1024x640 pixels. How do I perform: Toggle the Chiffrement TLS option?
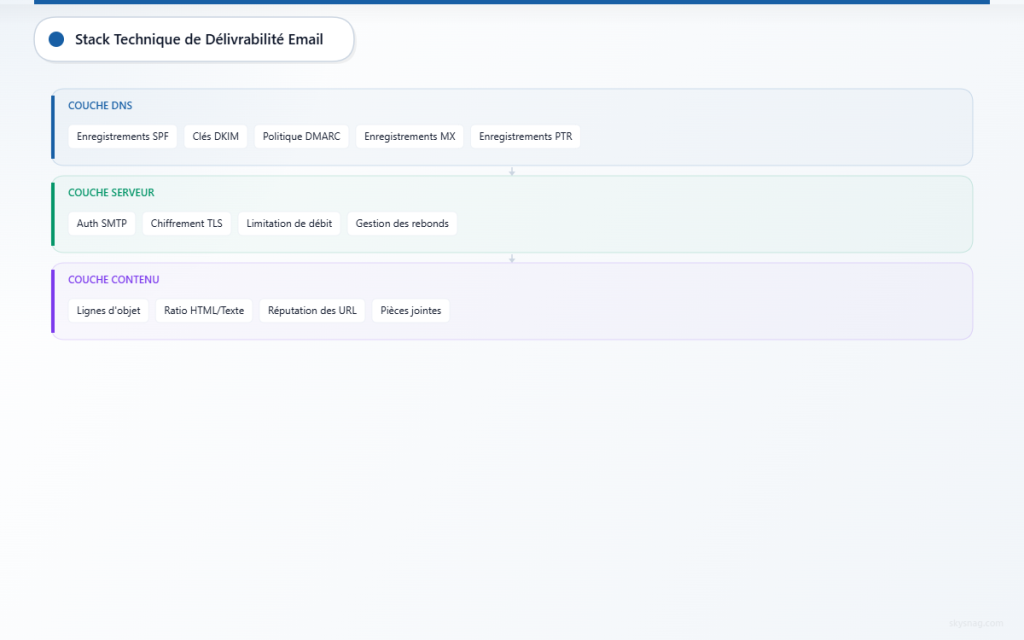[186, 223]
